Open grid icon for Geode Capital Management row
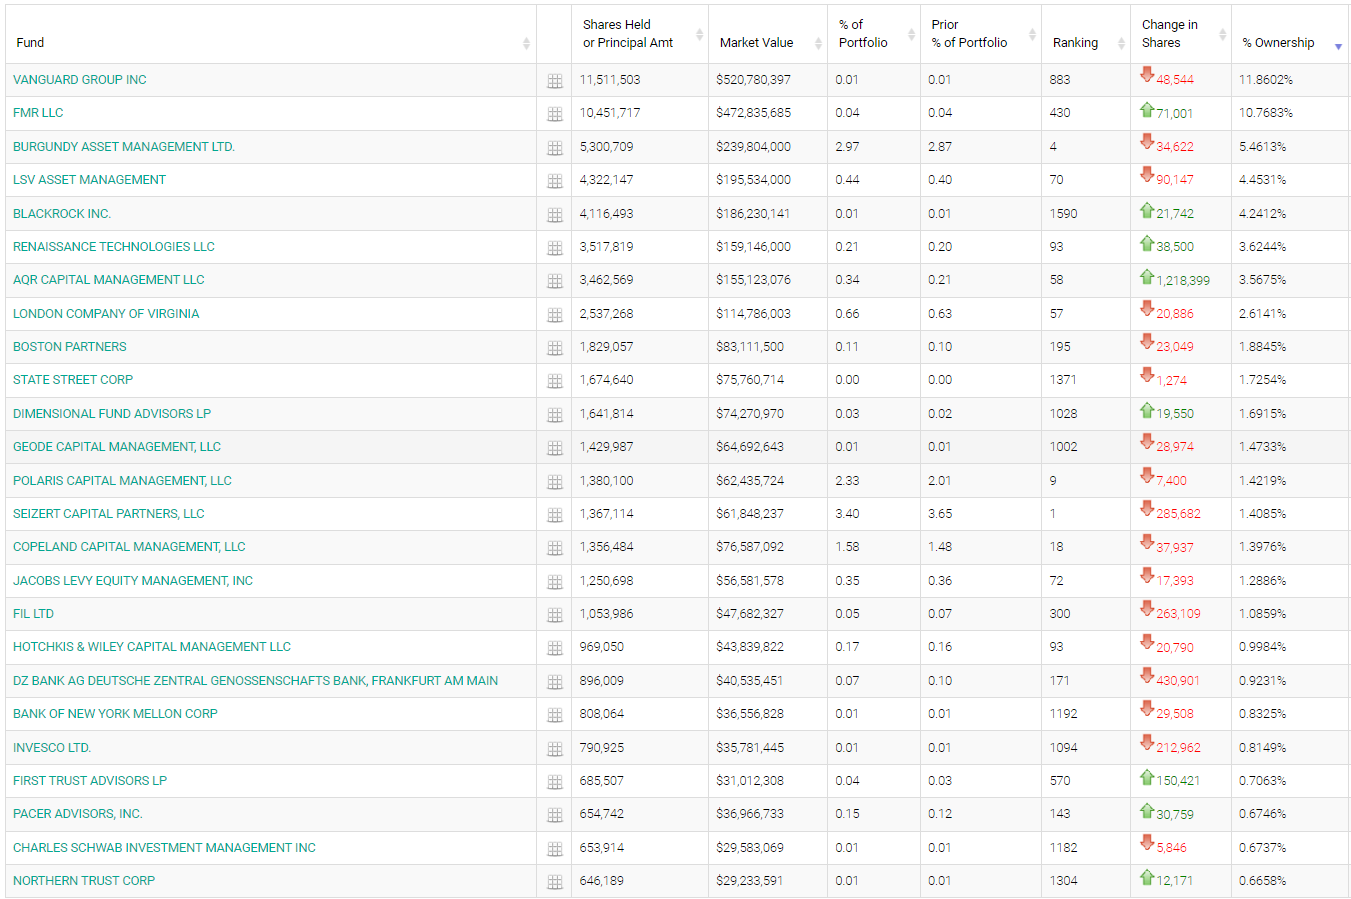Image resolution: width=1351 pixels, height=899 pixels. point(555,448)
